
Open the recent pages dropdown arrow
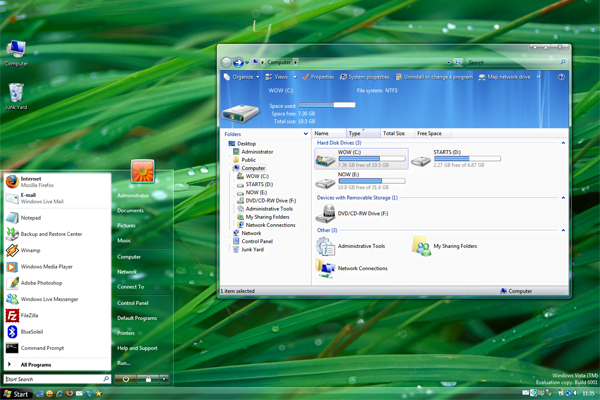[247, 62]
